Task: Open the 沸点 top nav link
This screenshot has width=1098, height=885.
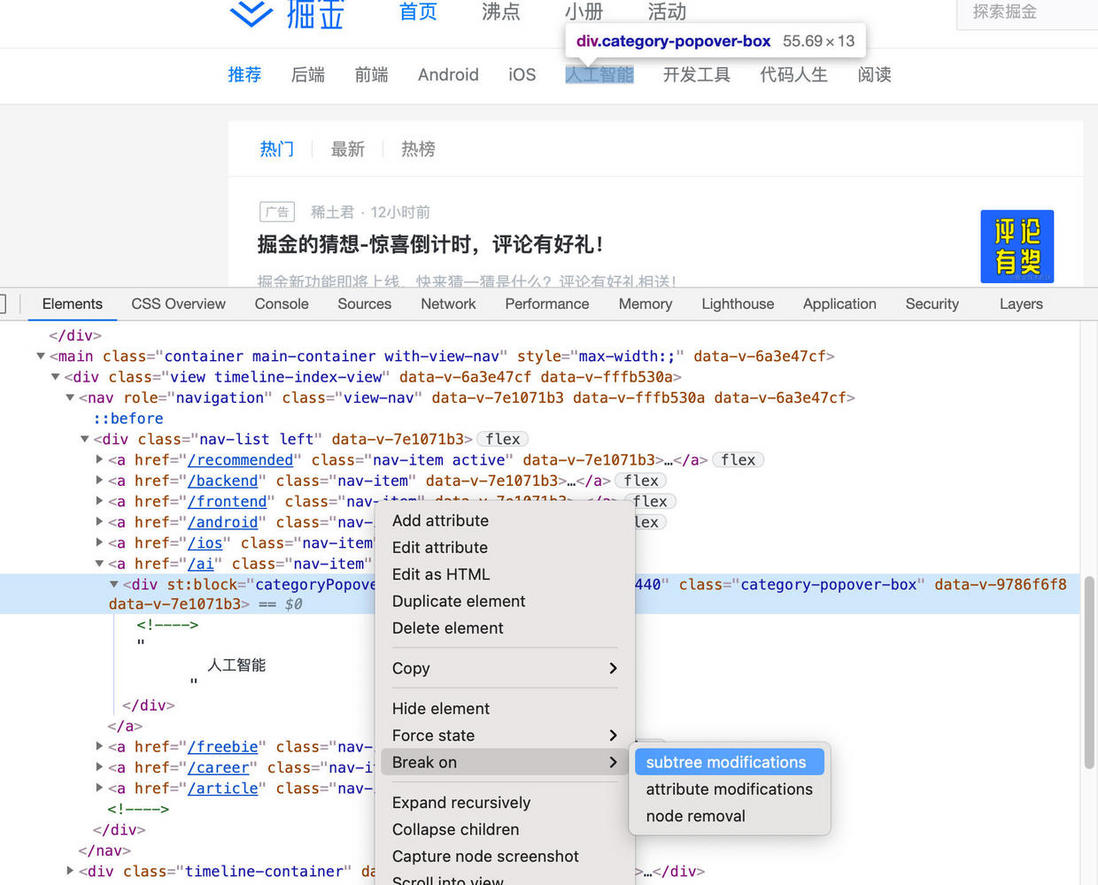Action: click(x=501, y=11)
